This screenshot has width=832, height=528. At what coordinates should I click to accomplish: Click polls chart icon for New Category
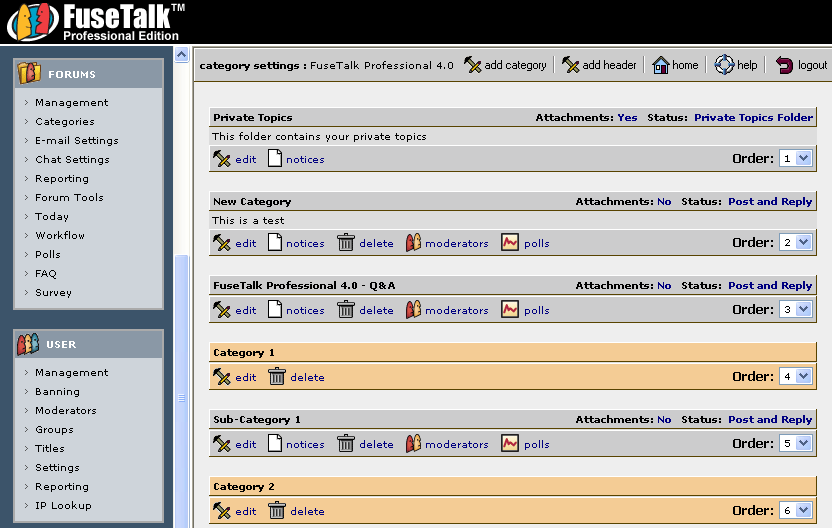[x=510, y=243]
